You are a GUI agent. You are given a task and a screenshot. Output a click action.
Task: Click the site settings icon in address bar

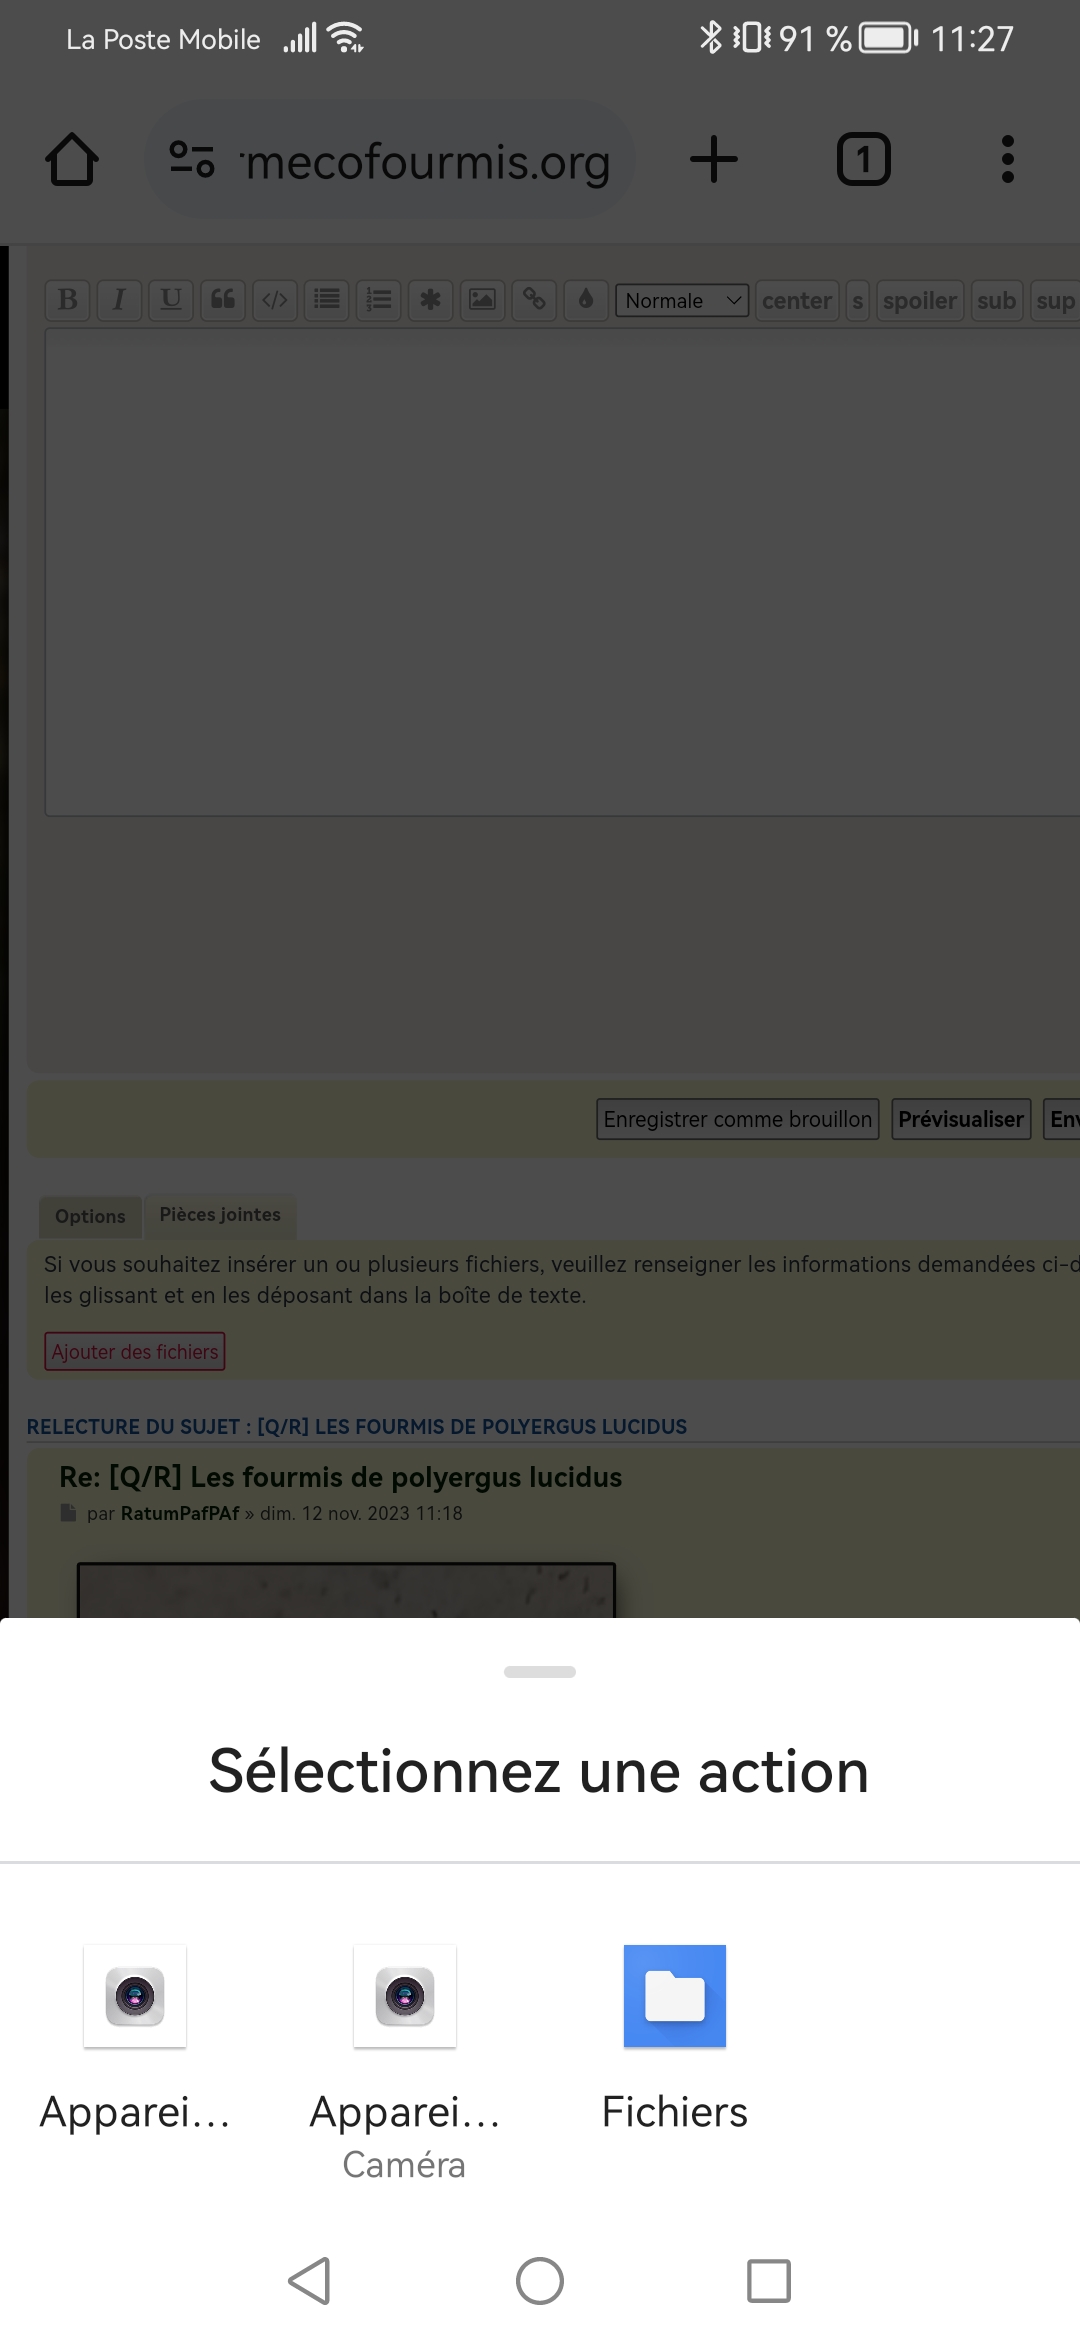192,160
